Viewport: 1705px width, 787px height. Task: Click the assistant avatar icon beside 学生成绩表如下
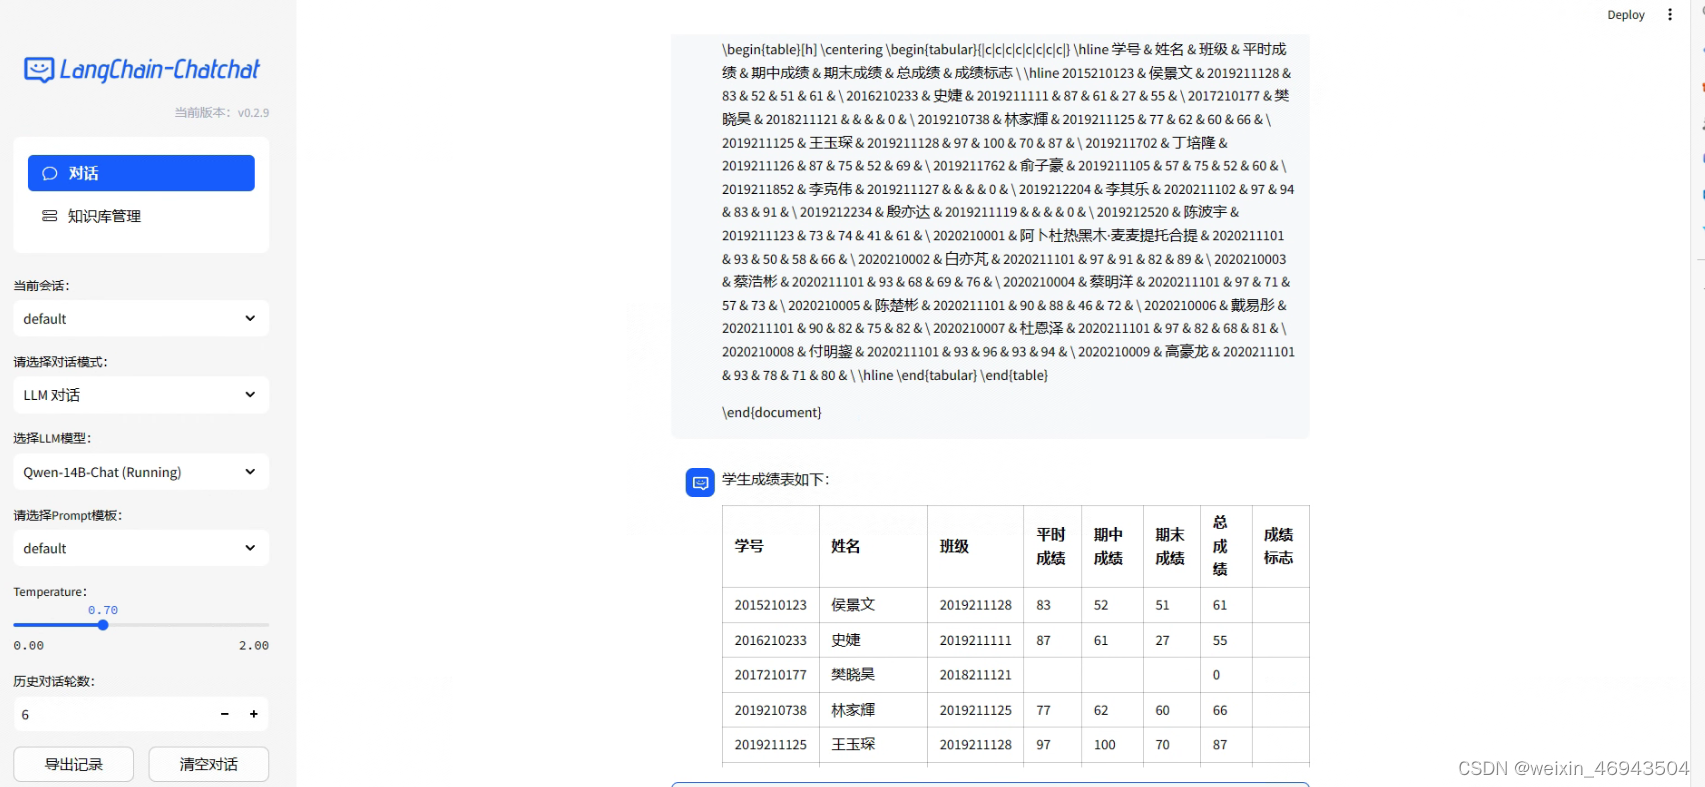(x=700, y=483)
